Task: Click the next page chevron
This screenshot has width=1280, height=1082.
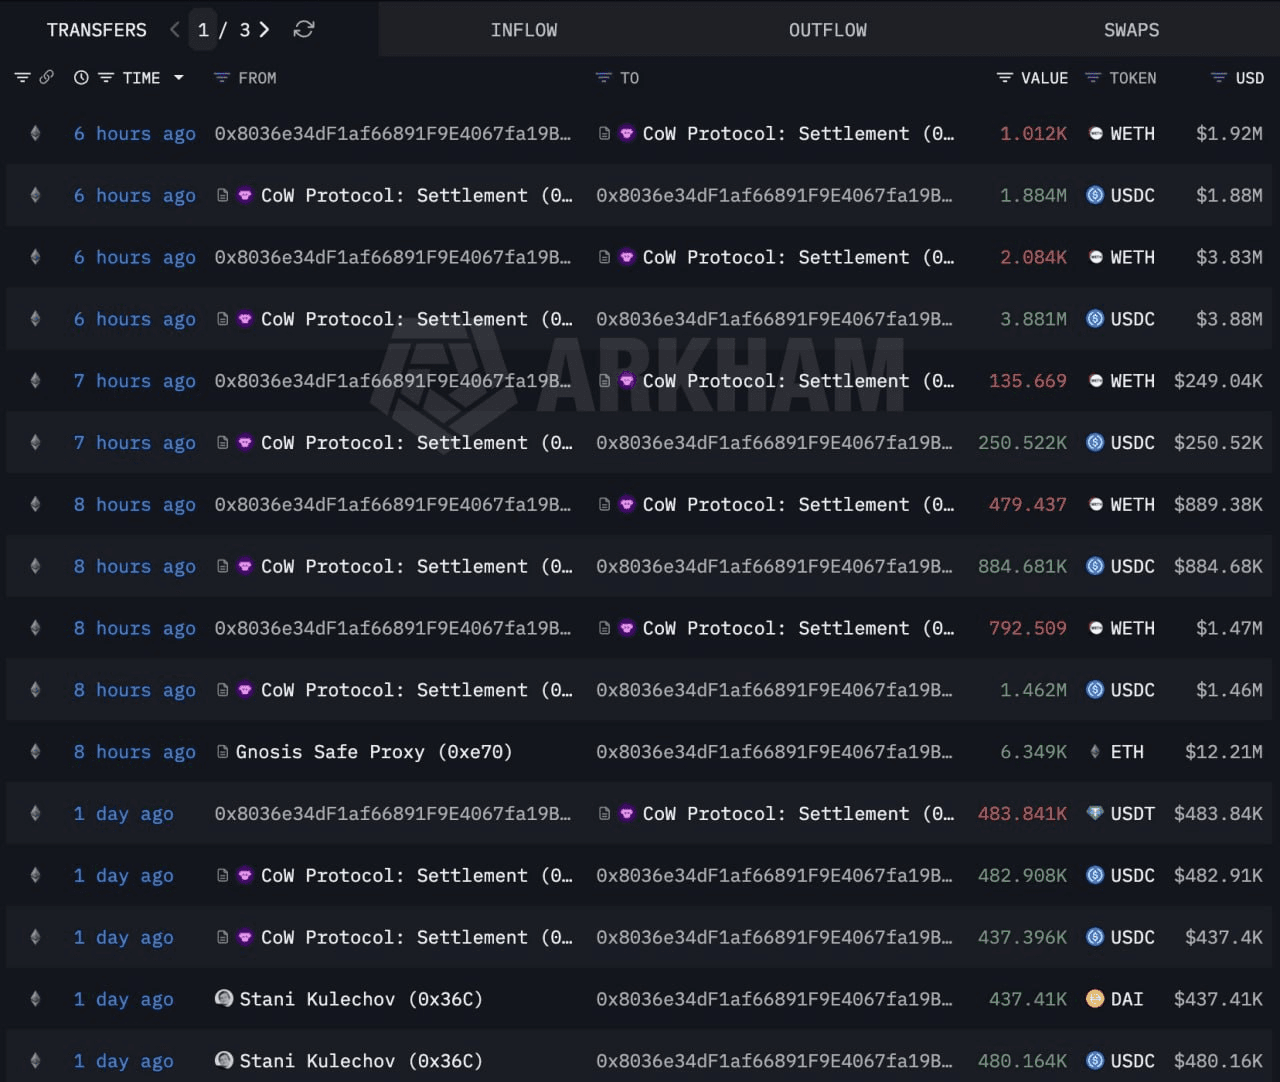Action: (x=263, y=30)
